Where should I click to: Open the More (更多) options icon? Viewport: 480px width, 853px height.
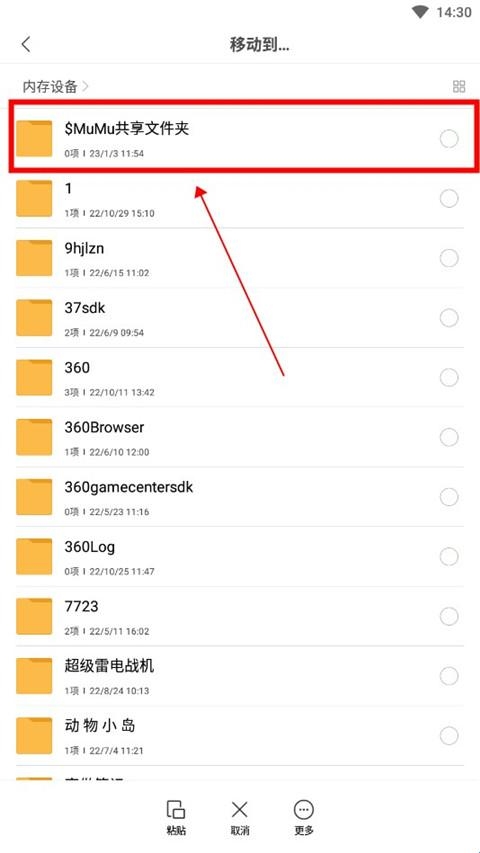(304, 811)
